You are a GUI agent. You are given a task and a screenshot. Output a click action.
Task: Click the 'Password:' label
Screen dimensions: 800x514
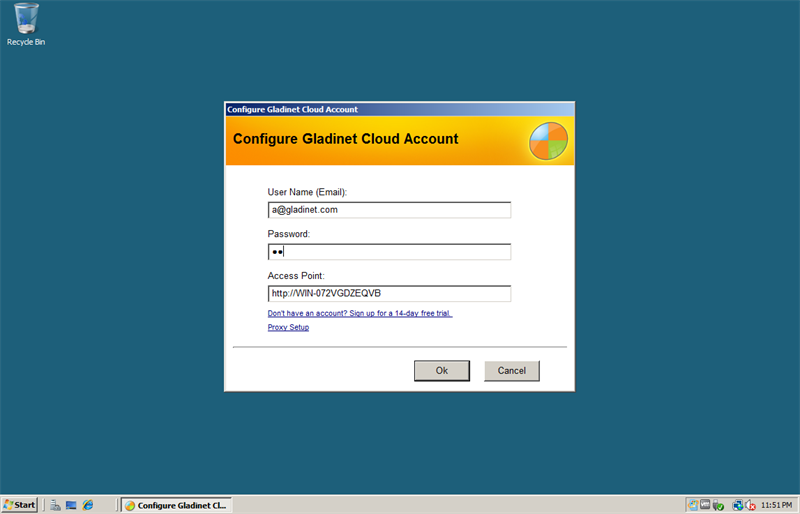point(289,234)
